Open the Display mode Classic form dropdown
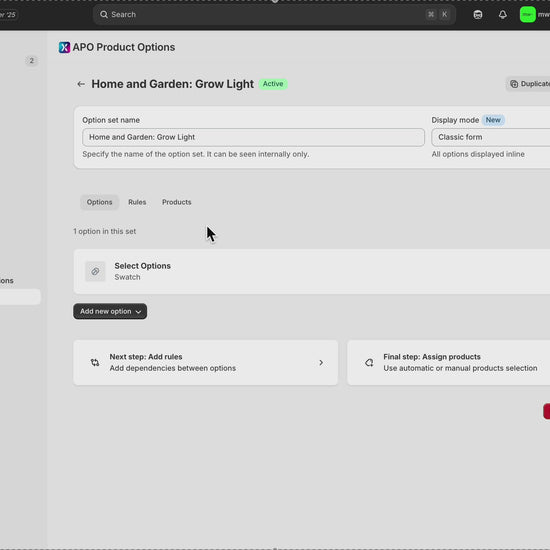Image resolution: width=550 pixels, height=550 pixels. click(x=491, y=137)
